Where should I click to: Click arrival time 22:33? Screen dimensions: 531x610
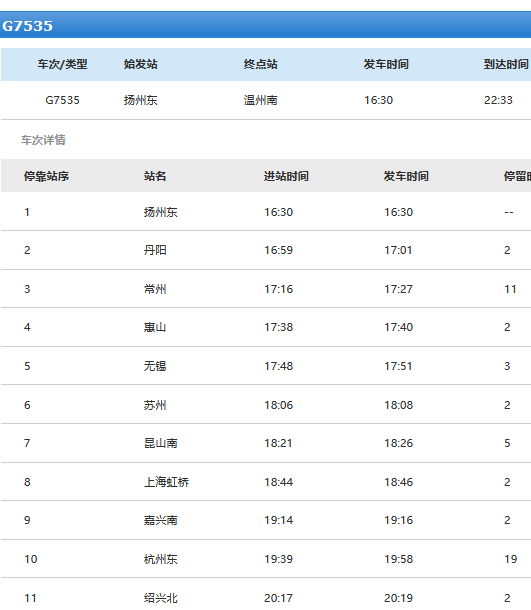(x=498, y=100)
